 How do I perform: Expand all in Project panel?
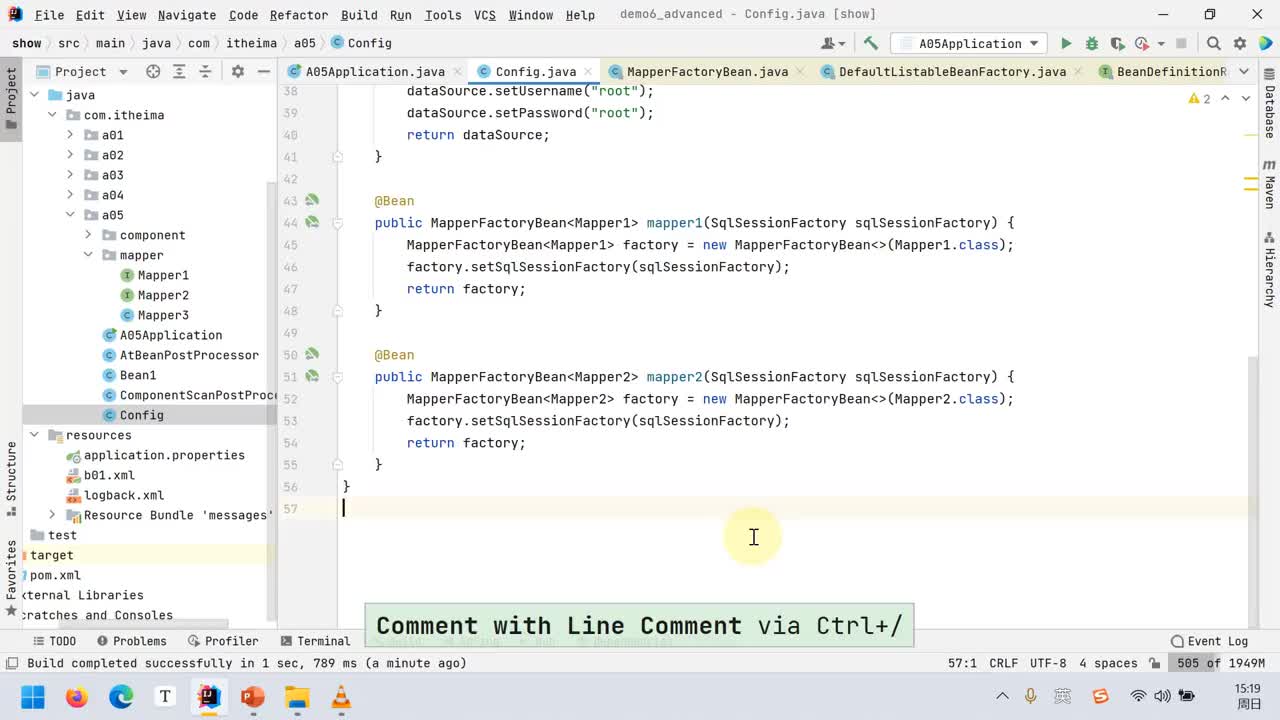coord(181,71)
